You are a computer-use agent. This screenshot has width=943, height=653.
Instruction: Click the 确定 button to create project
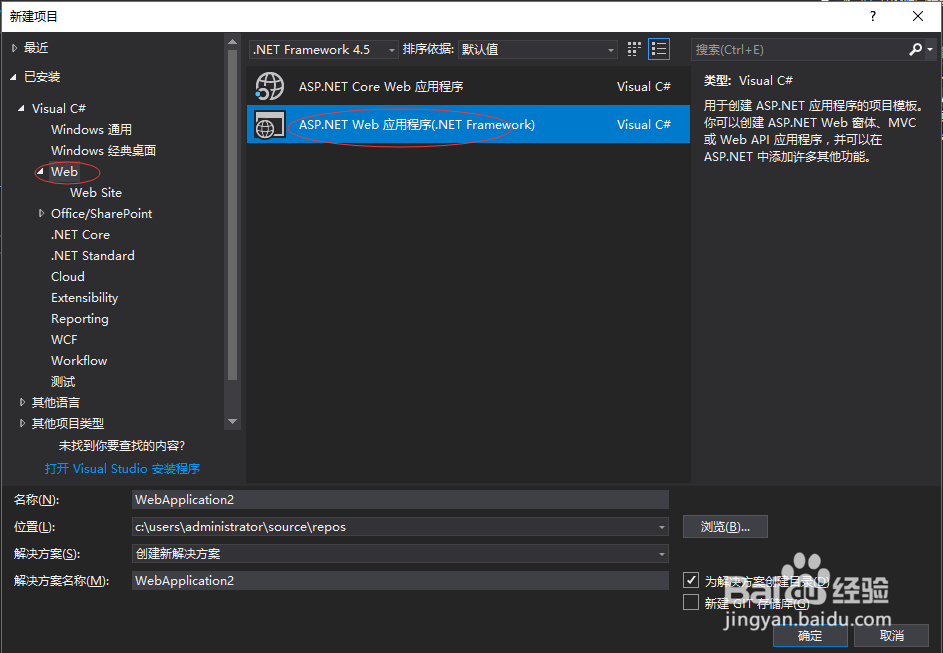[x=810, y=635]
